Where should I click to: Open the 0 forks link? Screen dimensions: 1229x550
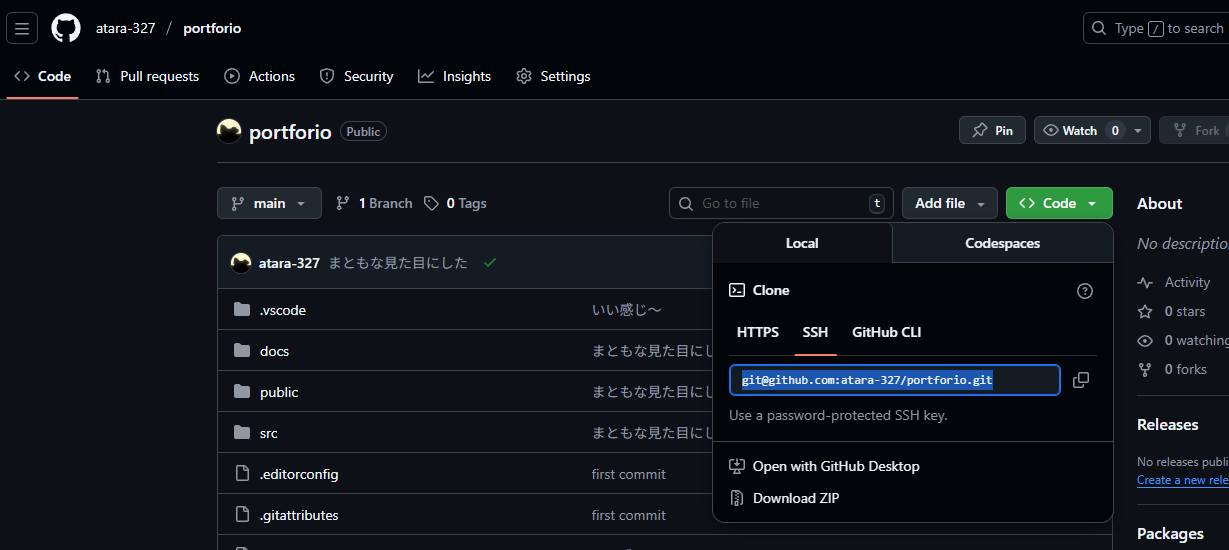coord(1173,370)
